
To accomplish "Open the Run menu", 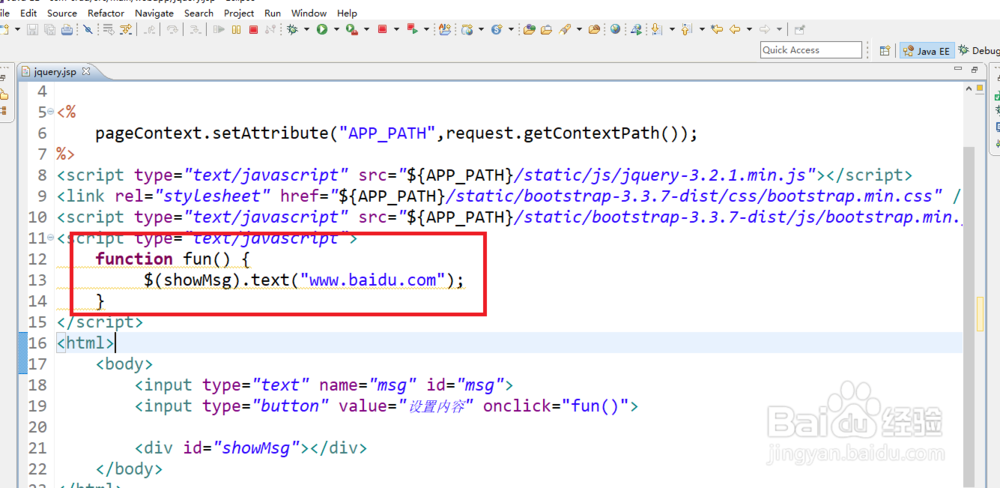I will coord(272,13).
